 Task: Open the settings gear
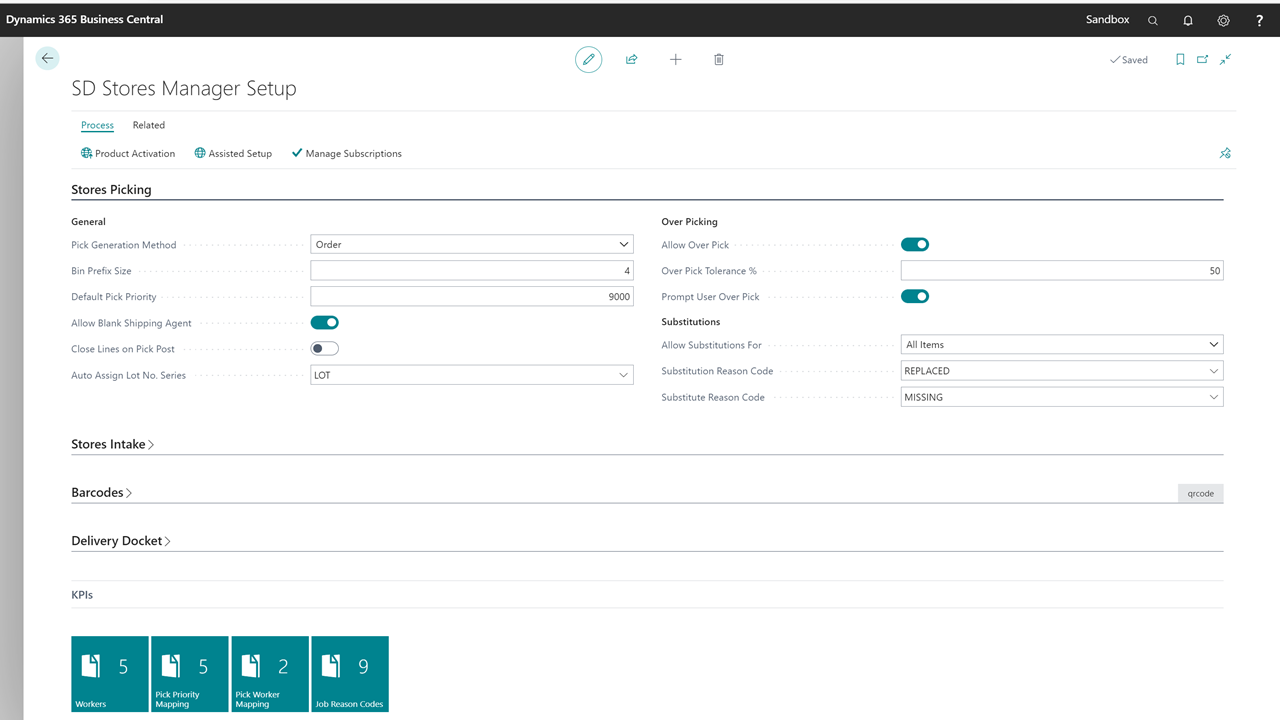pyautogui.click(x=1224, y=20)
